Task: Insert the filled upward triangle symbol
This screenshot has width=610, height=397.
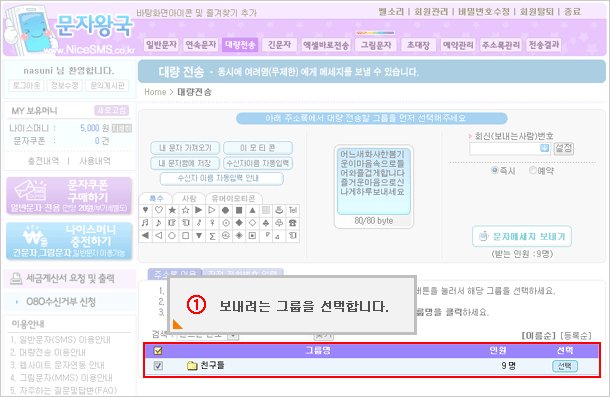Action: 252,210
